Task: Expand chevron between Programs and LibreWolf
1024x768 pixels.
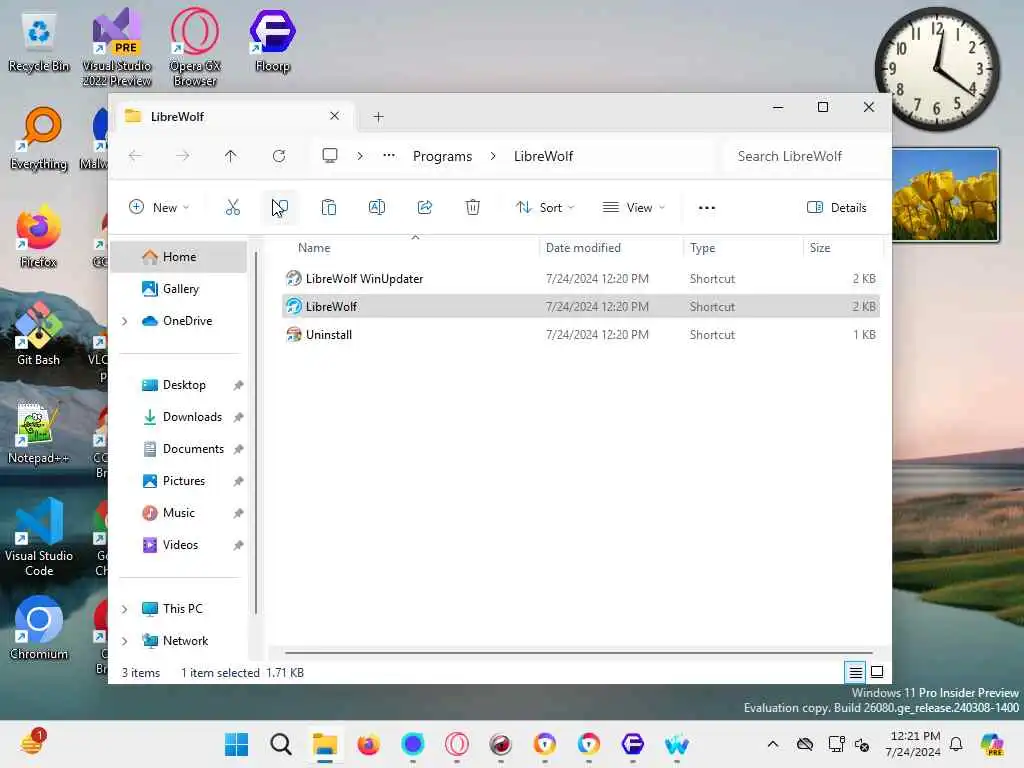Action: [x=493, y=155]
